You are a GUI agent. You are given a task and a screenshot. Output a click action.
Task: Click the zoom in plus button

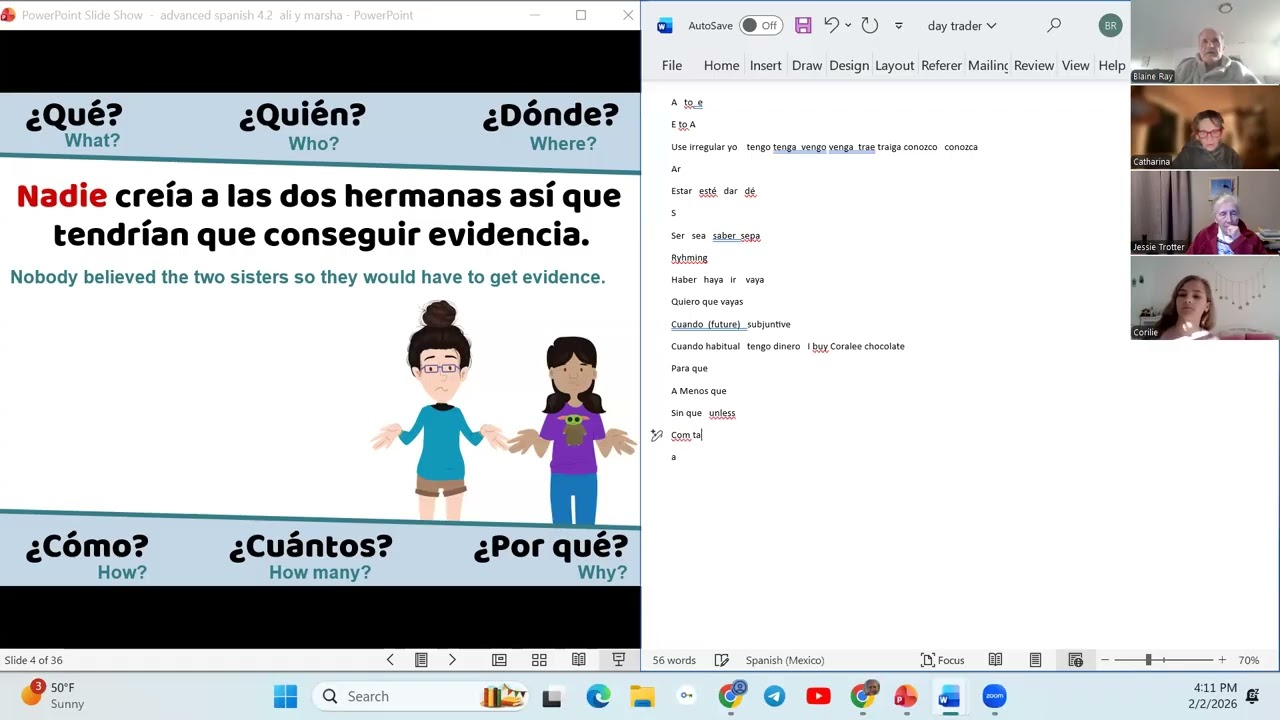[1222, 660]
